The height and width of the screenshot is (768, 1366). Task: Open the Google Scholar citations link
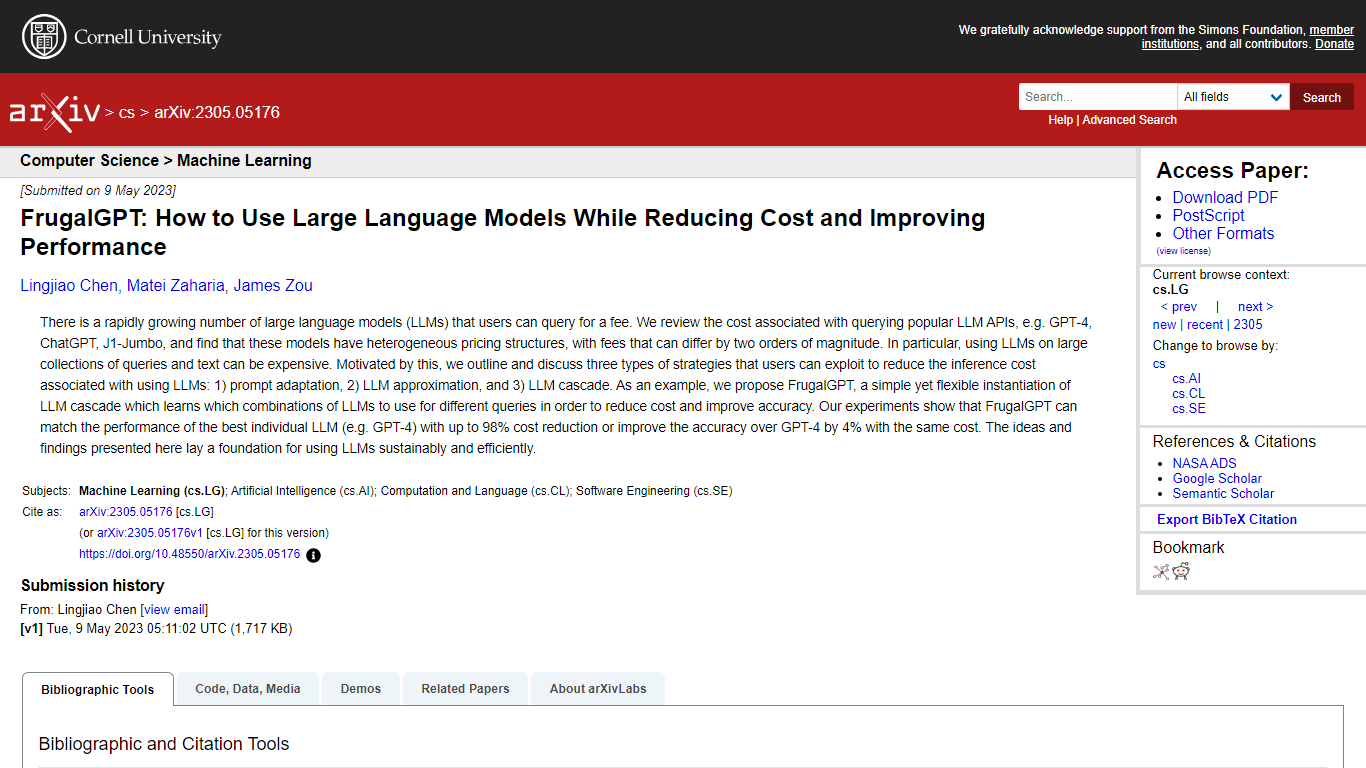click(x=1217, y=479)
